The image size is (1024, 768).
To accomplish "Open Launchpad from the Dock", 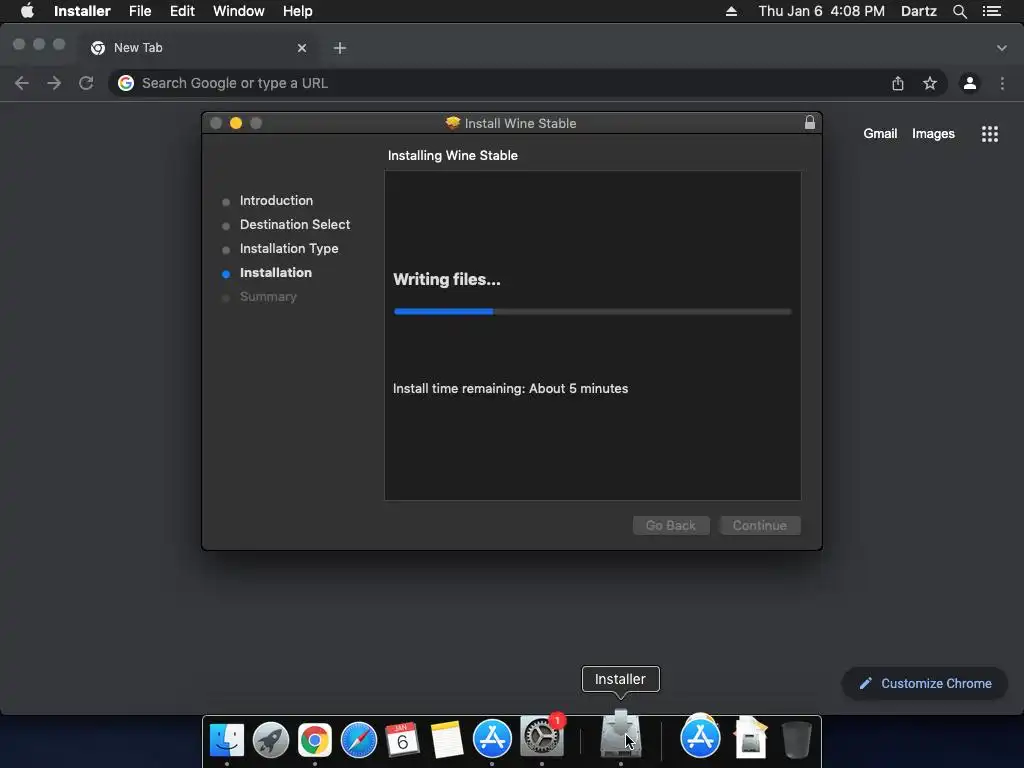I will pos(270,740).
